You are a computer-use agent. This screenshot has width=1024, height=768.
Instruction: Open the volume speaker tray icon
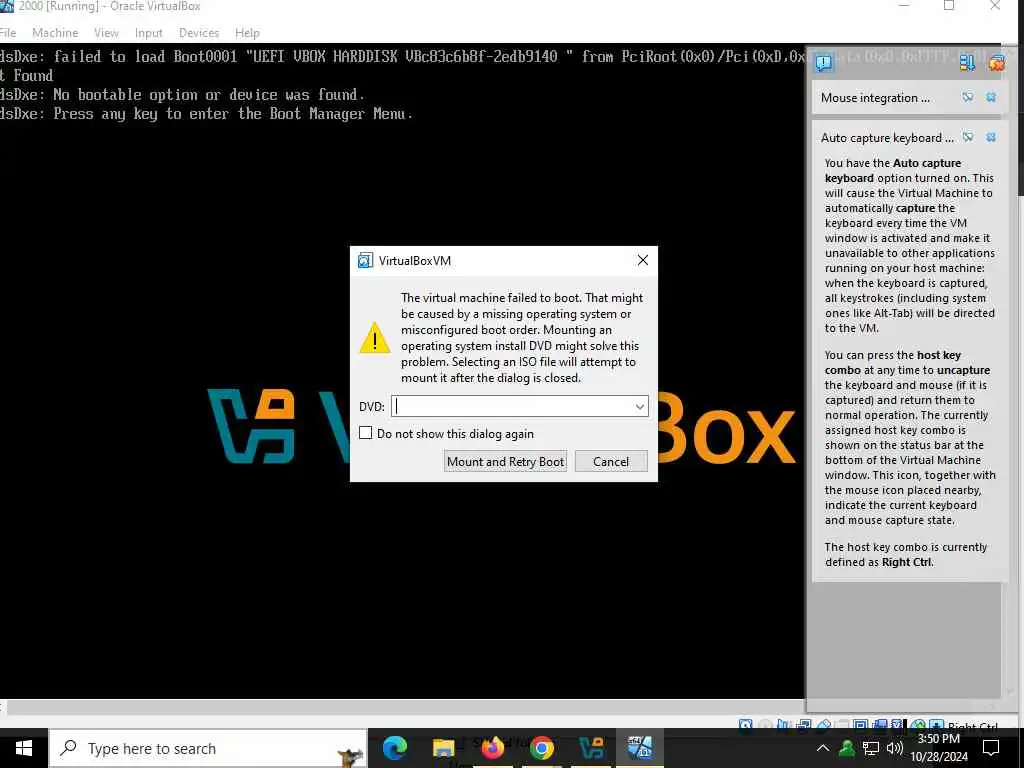895,748
